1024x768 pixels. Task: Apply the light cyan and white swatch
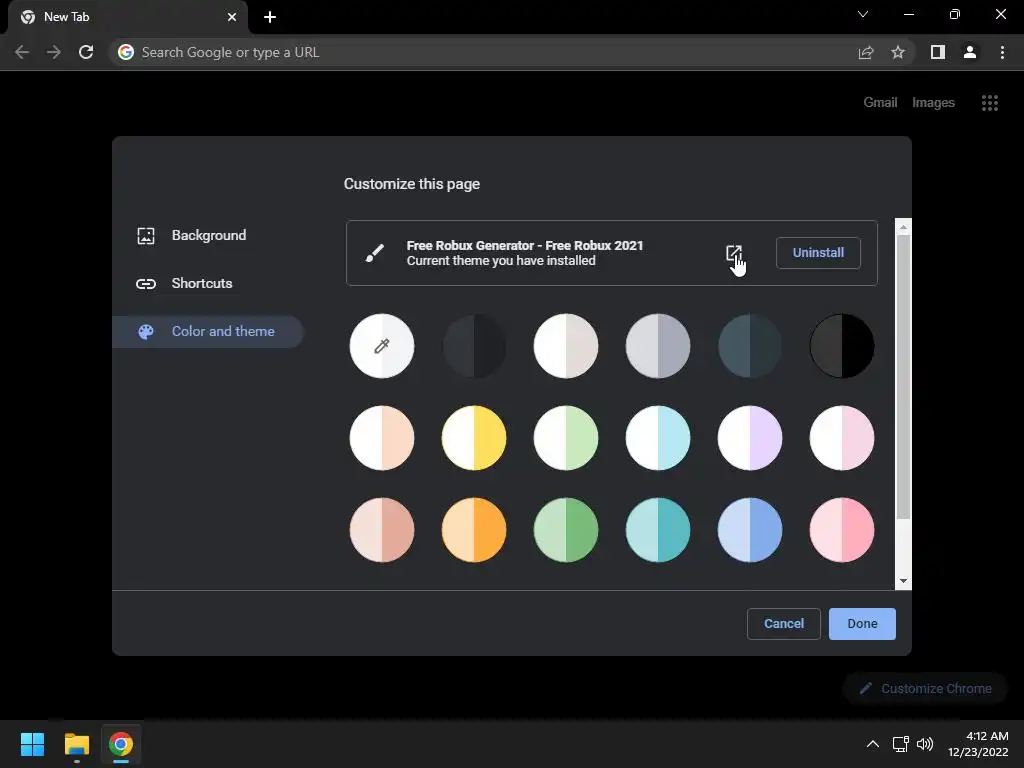coord(658,438)
